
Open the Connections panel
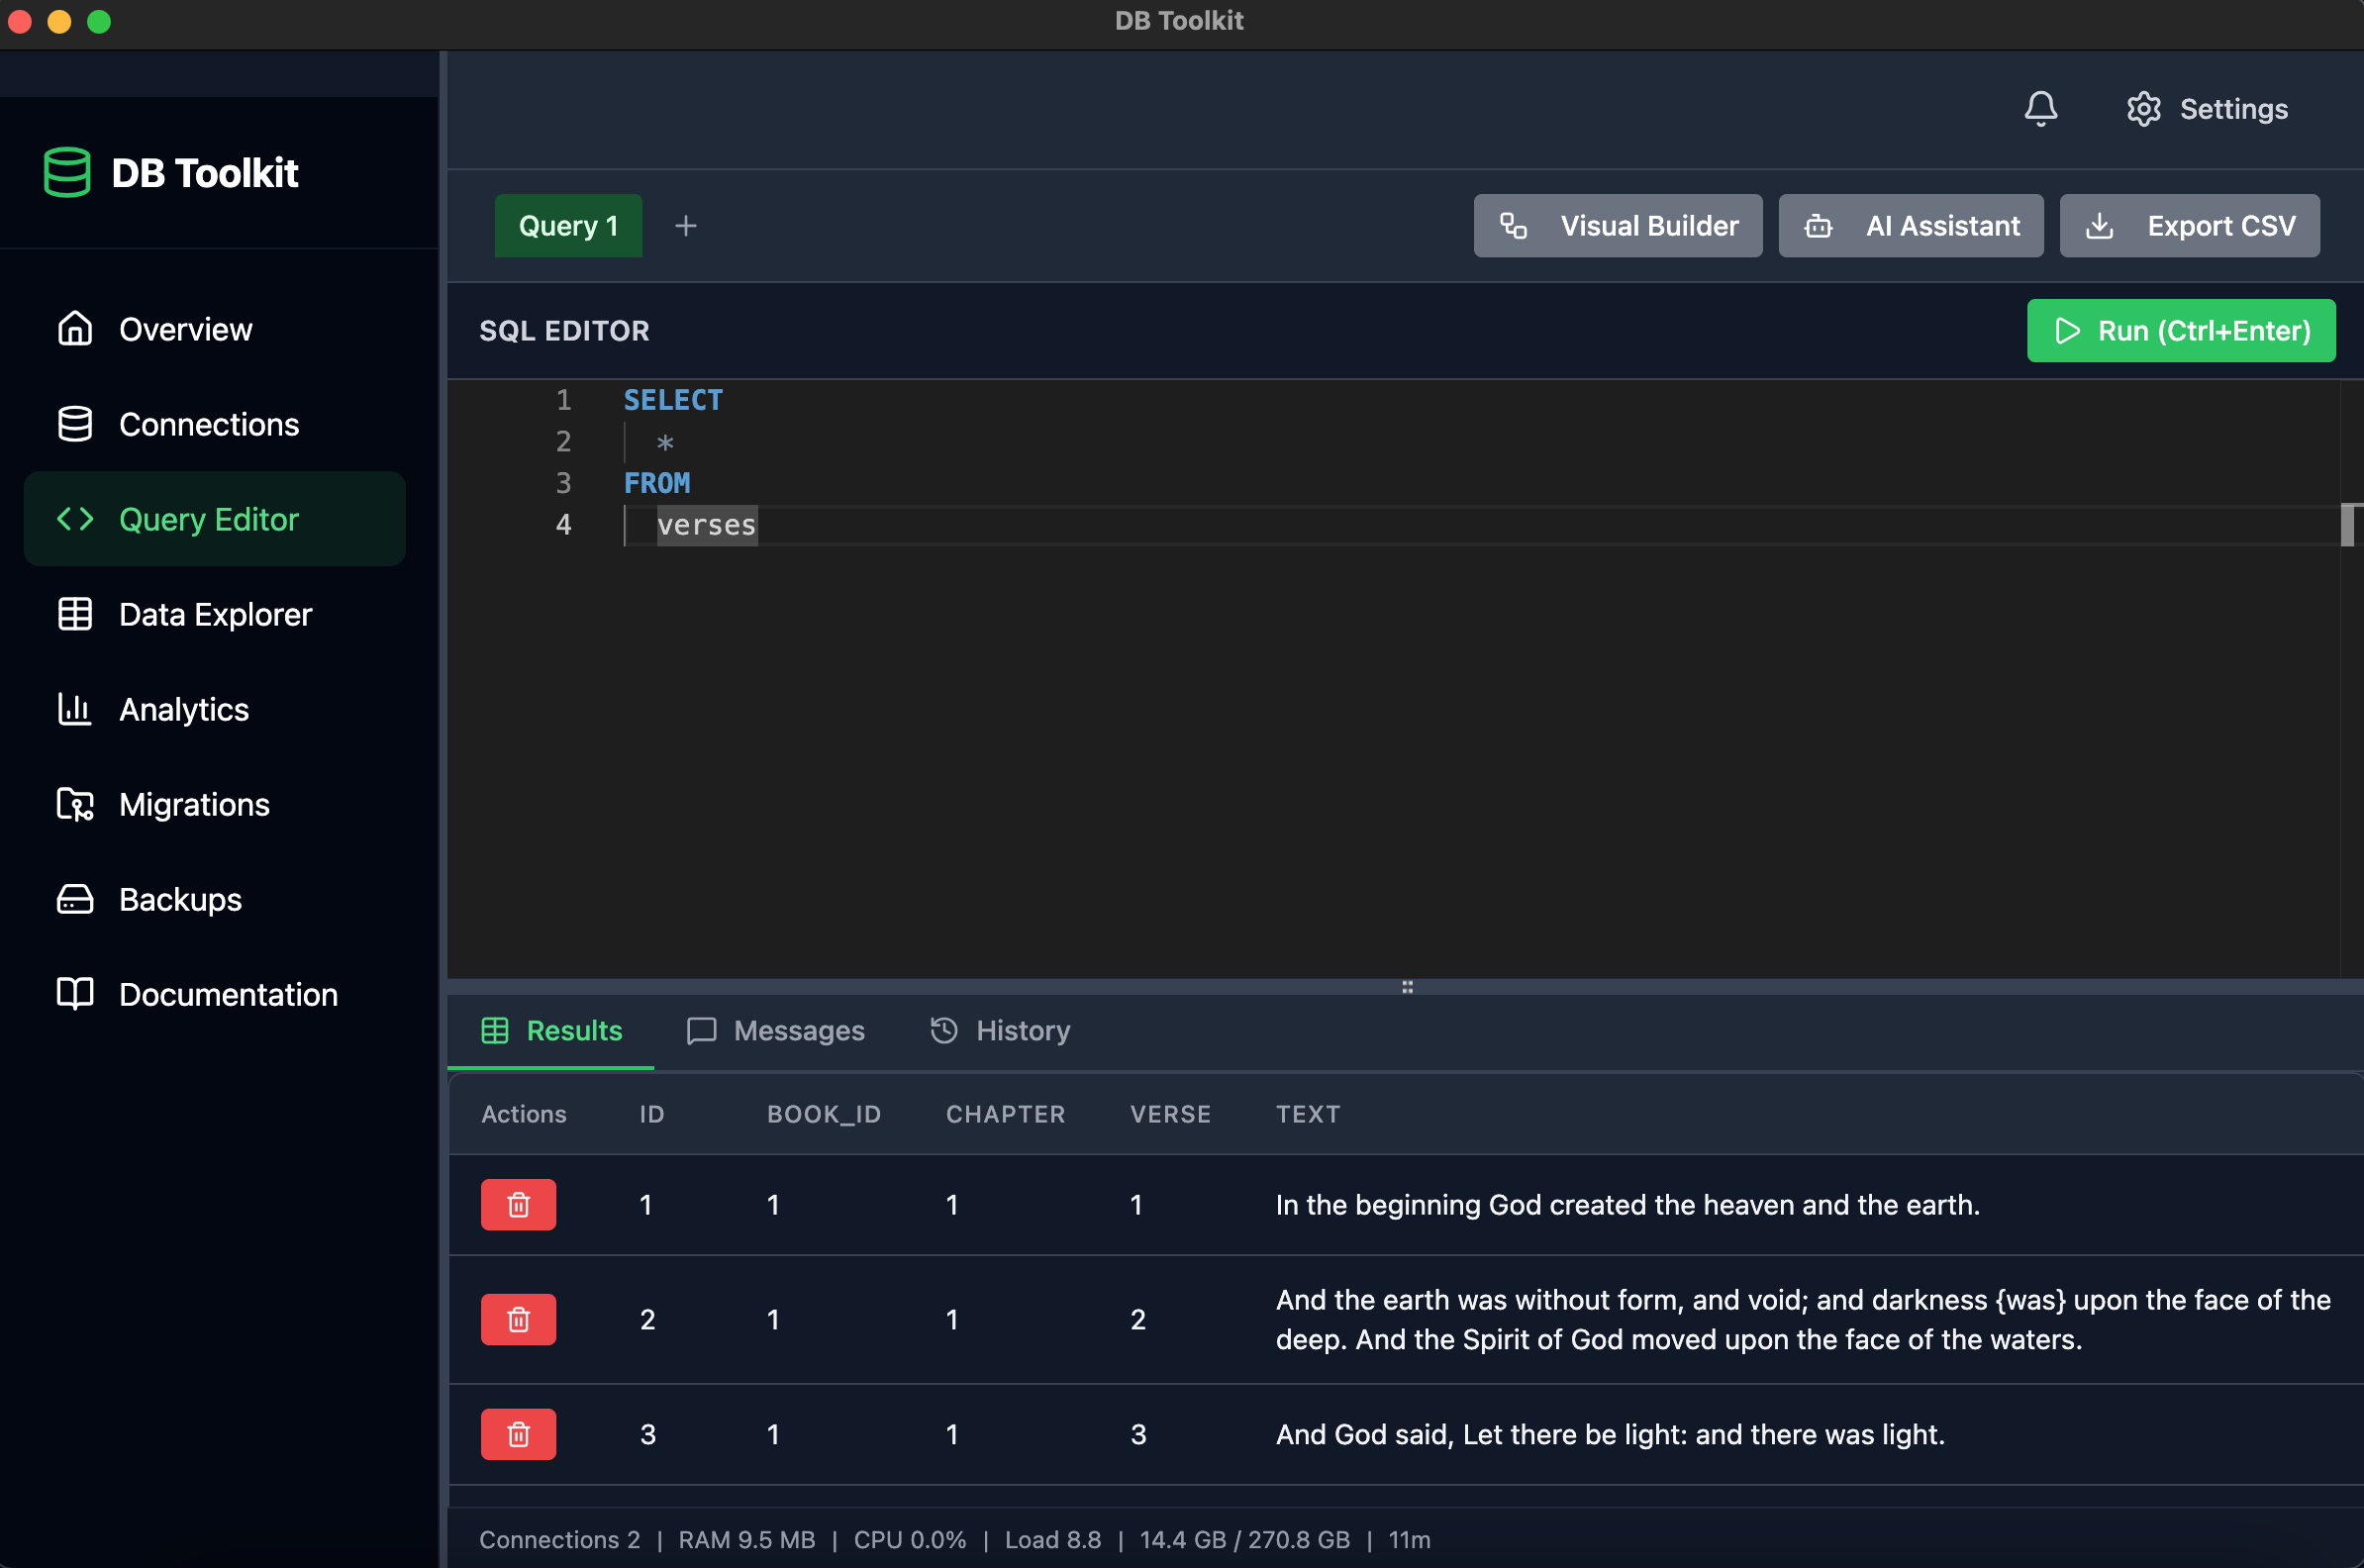coord(208,424)
